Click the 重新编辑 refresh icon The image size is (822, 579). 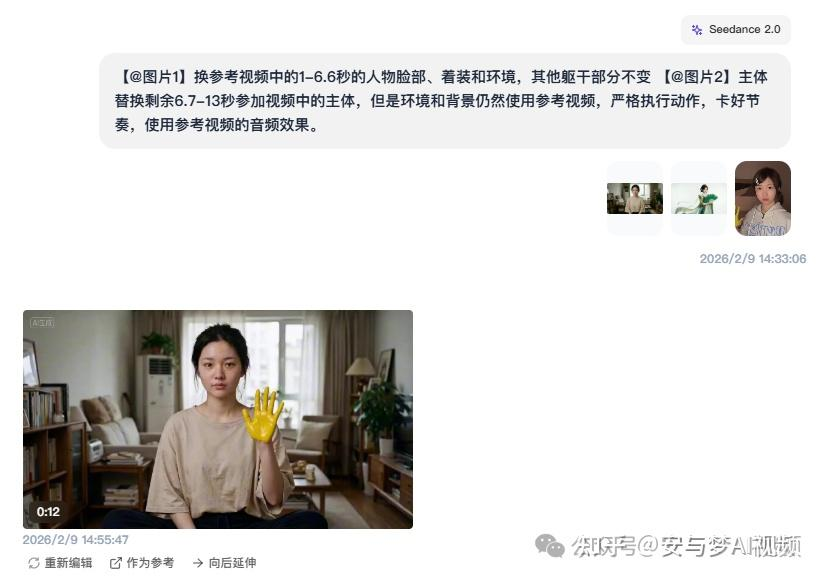34,563
